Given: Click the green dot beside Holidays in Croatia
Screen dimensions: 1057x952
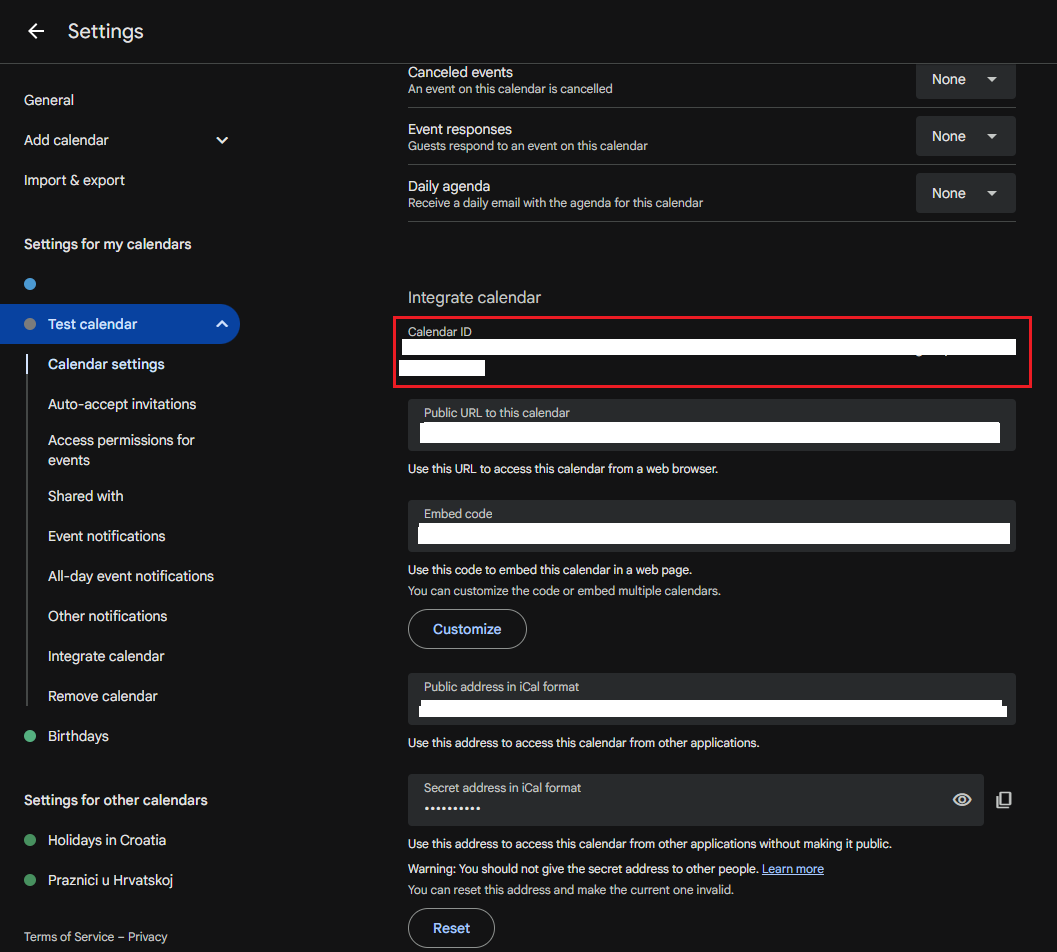Looking at the screenshot, I should coord(30,840).
